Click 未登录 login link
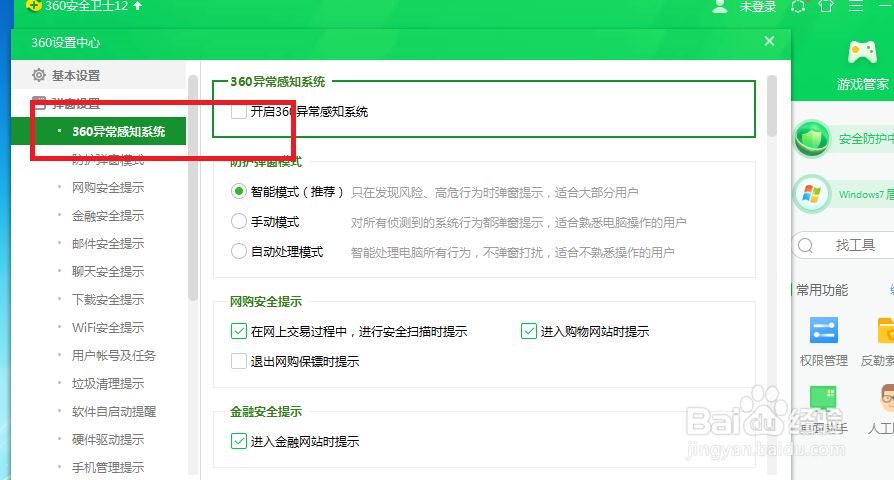 [x=758, y=7]
